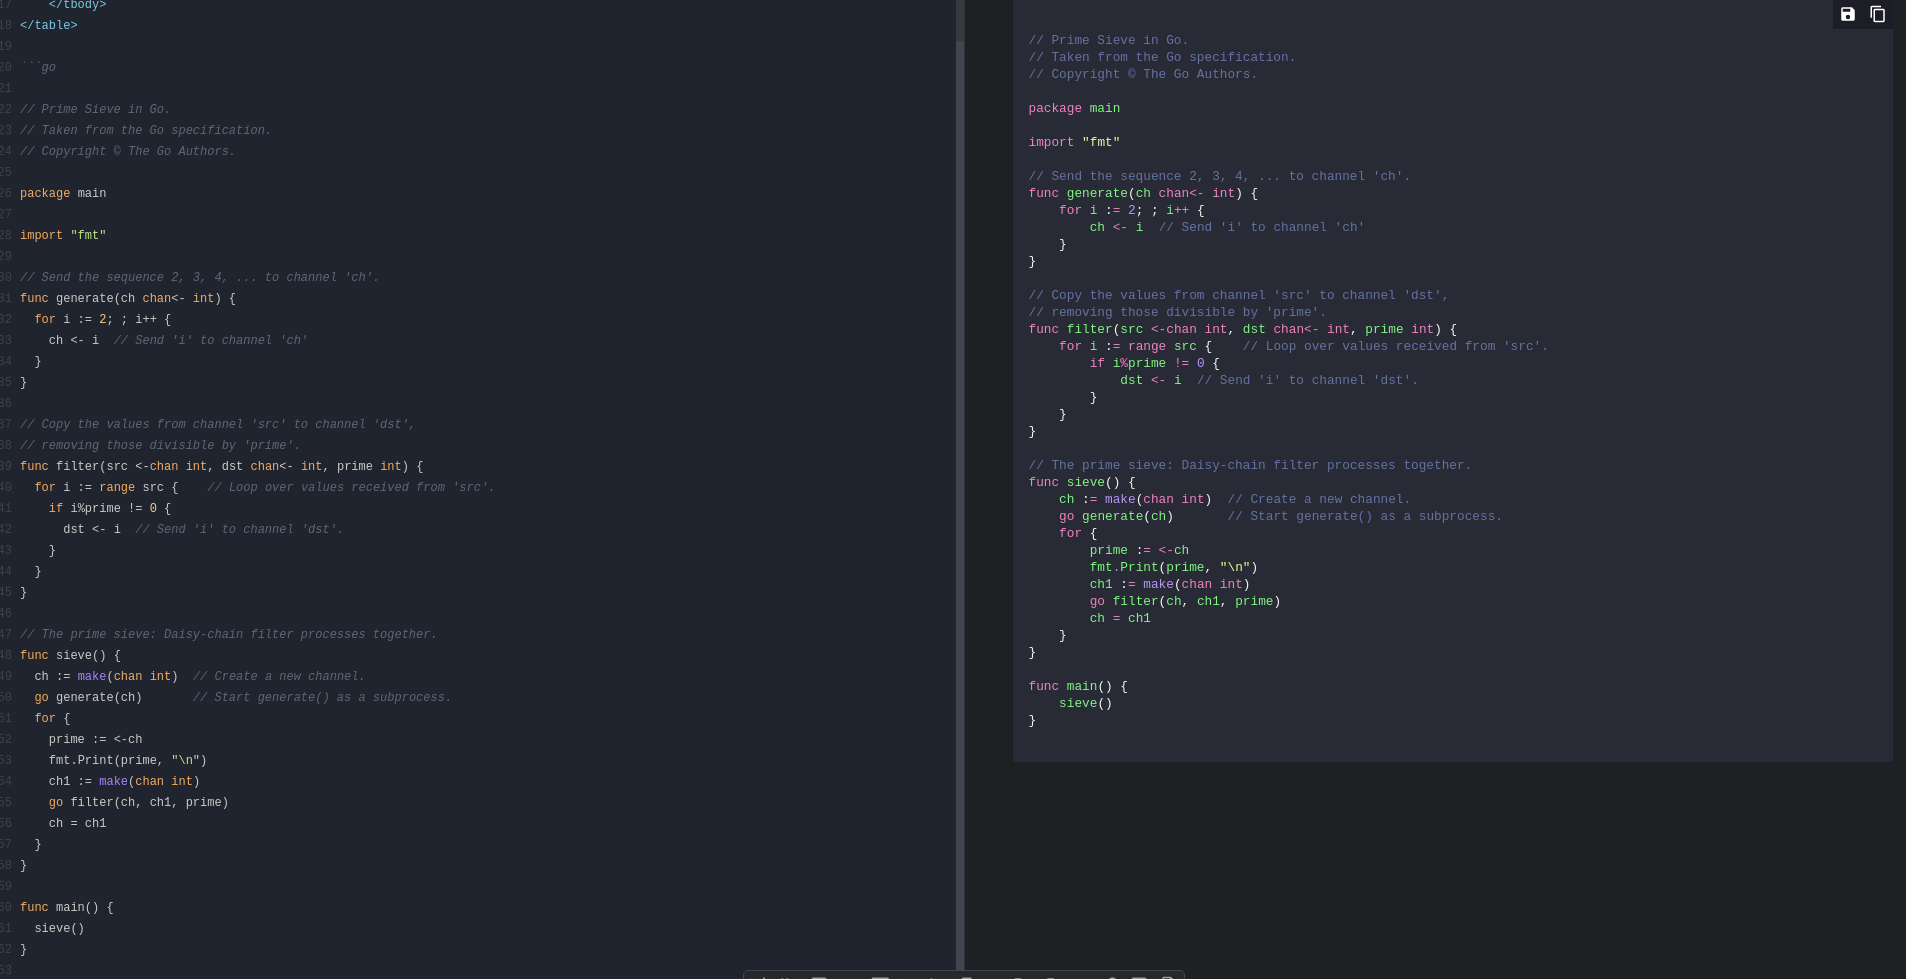The image size is (1906, 979).
Task: Click 'import "fmt"' in the right preview
Action: pos(1074,142)
